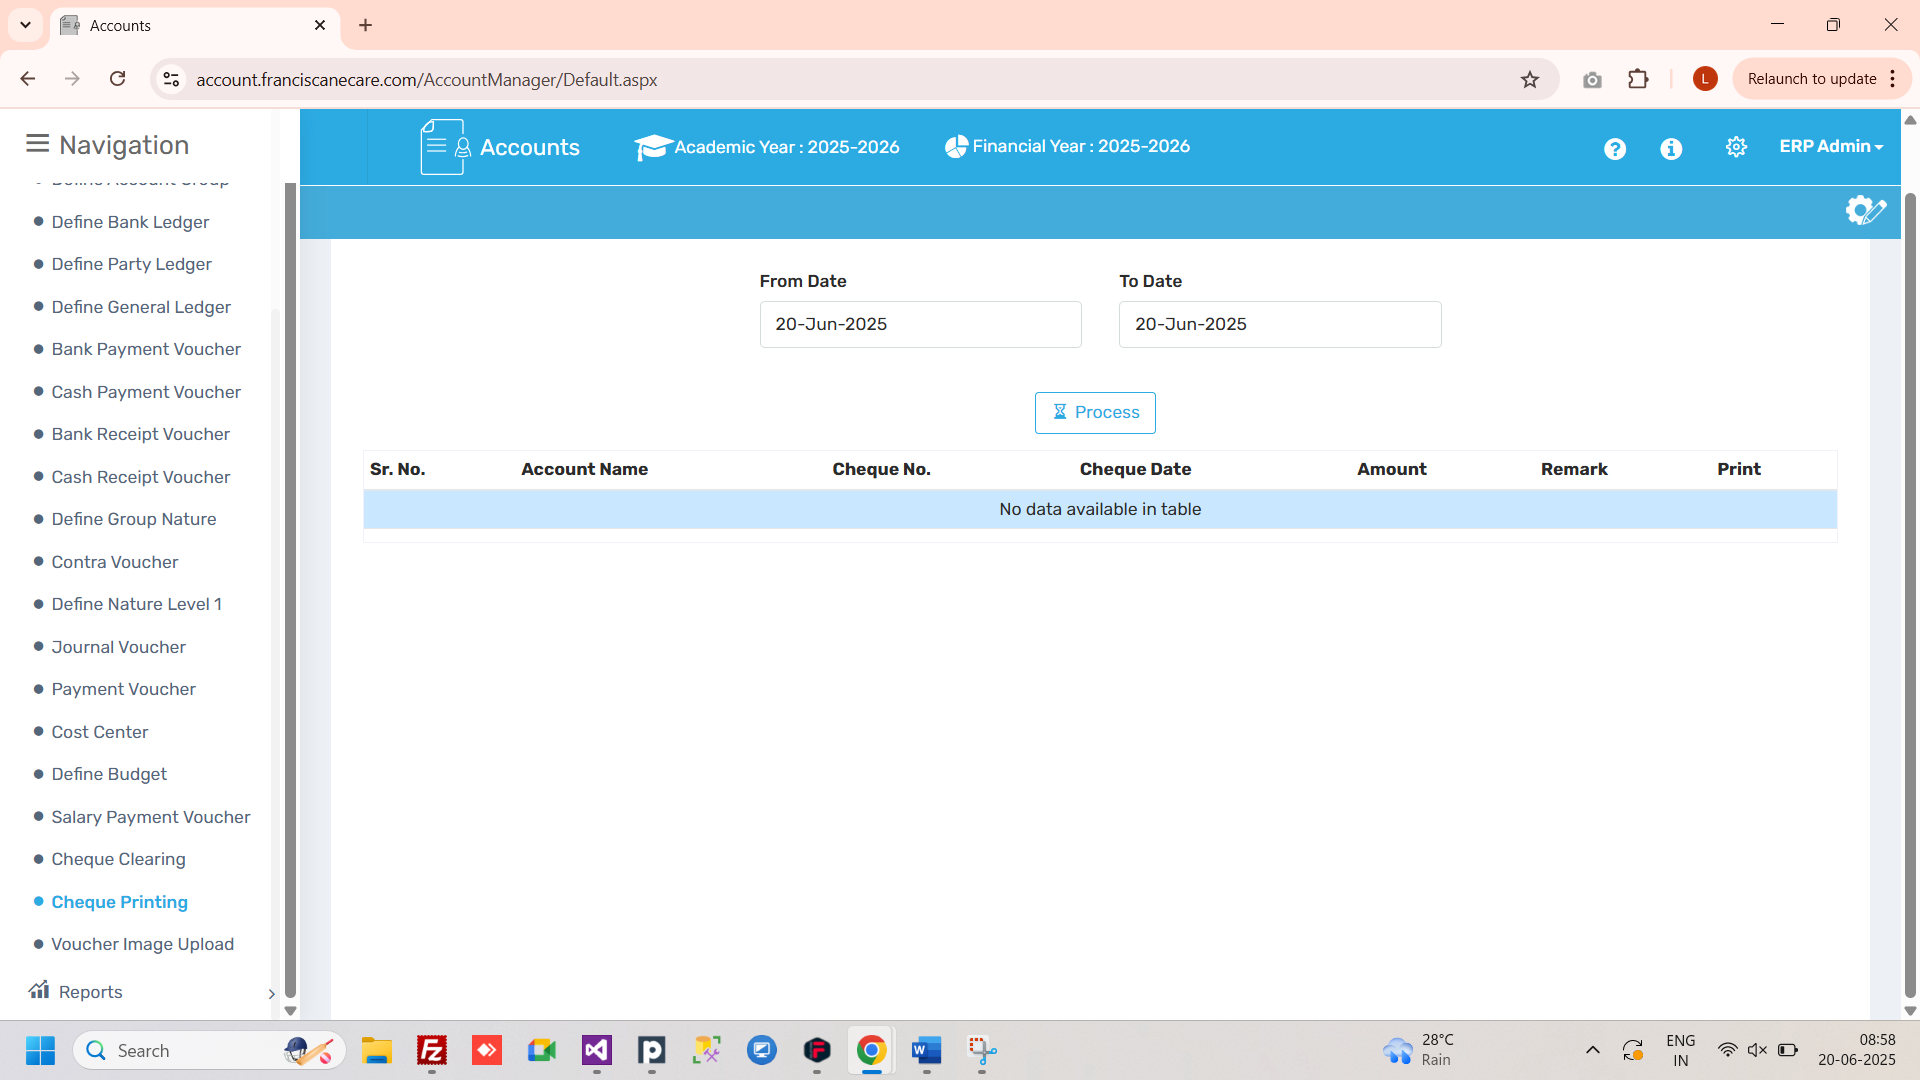Click the Academic Year graduation cap icon
This screenshot has height=1080, width=1920.
pos(652,148)
